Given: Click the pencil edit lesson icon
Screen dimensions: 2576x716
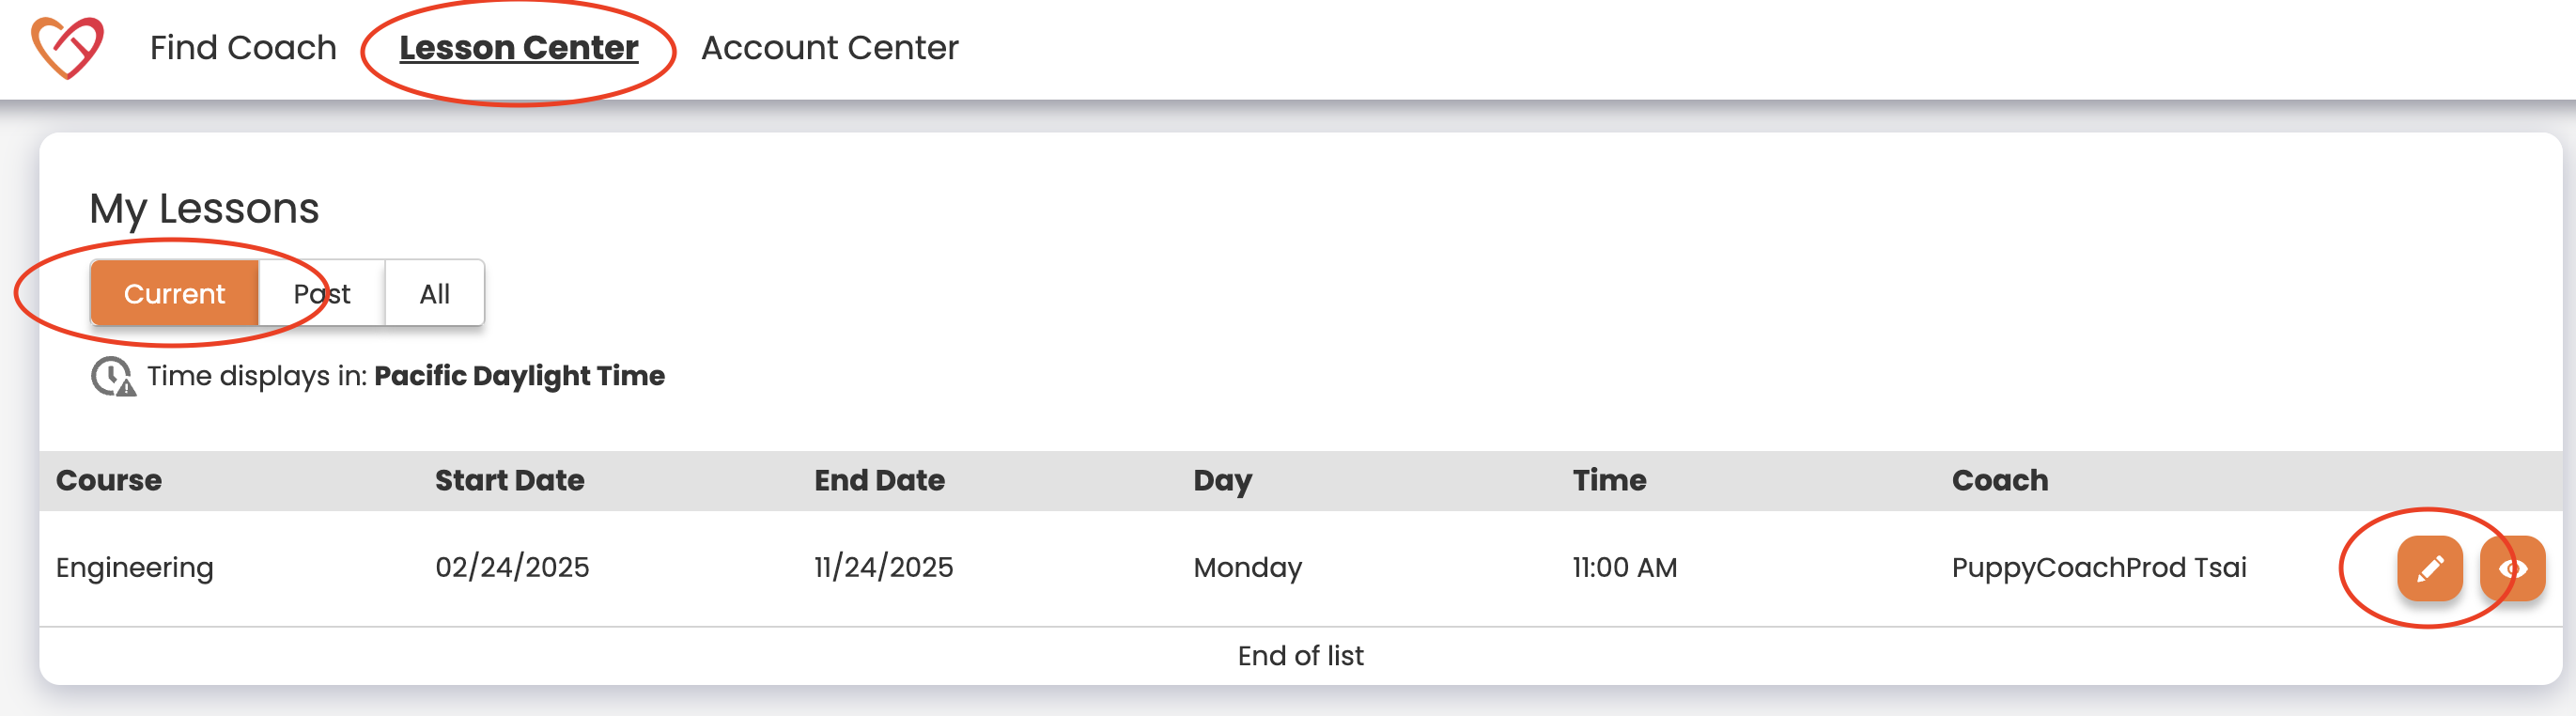Looking at the screenshot, I should pos(2429,568).
